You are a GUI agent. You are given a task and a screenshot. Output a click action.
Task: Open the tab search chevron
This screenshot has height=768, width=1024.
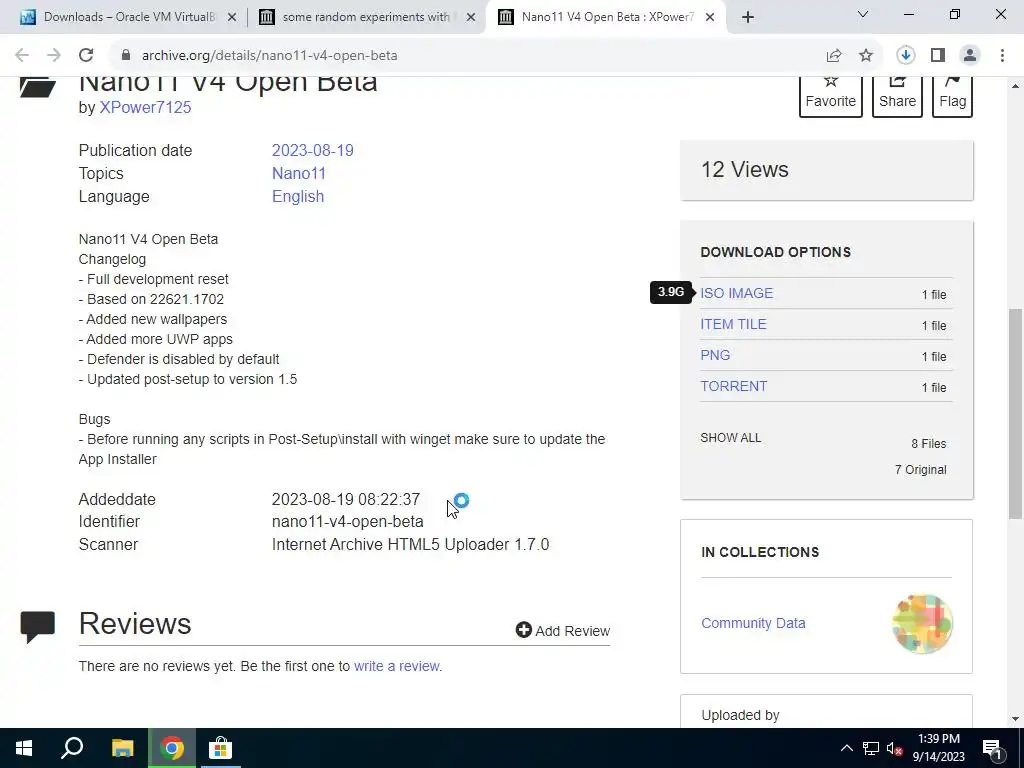point(863,14)
